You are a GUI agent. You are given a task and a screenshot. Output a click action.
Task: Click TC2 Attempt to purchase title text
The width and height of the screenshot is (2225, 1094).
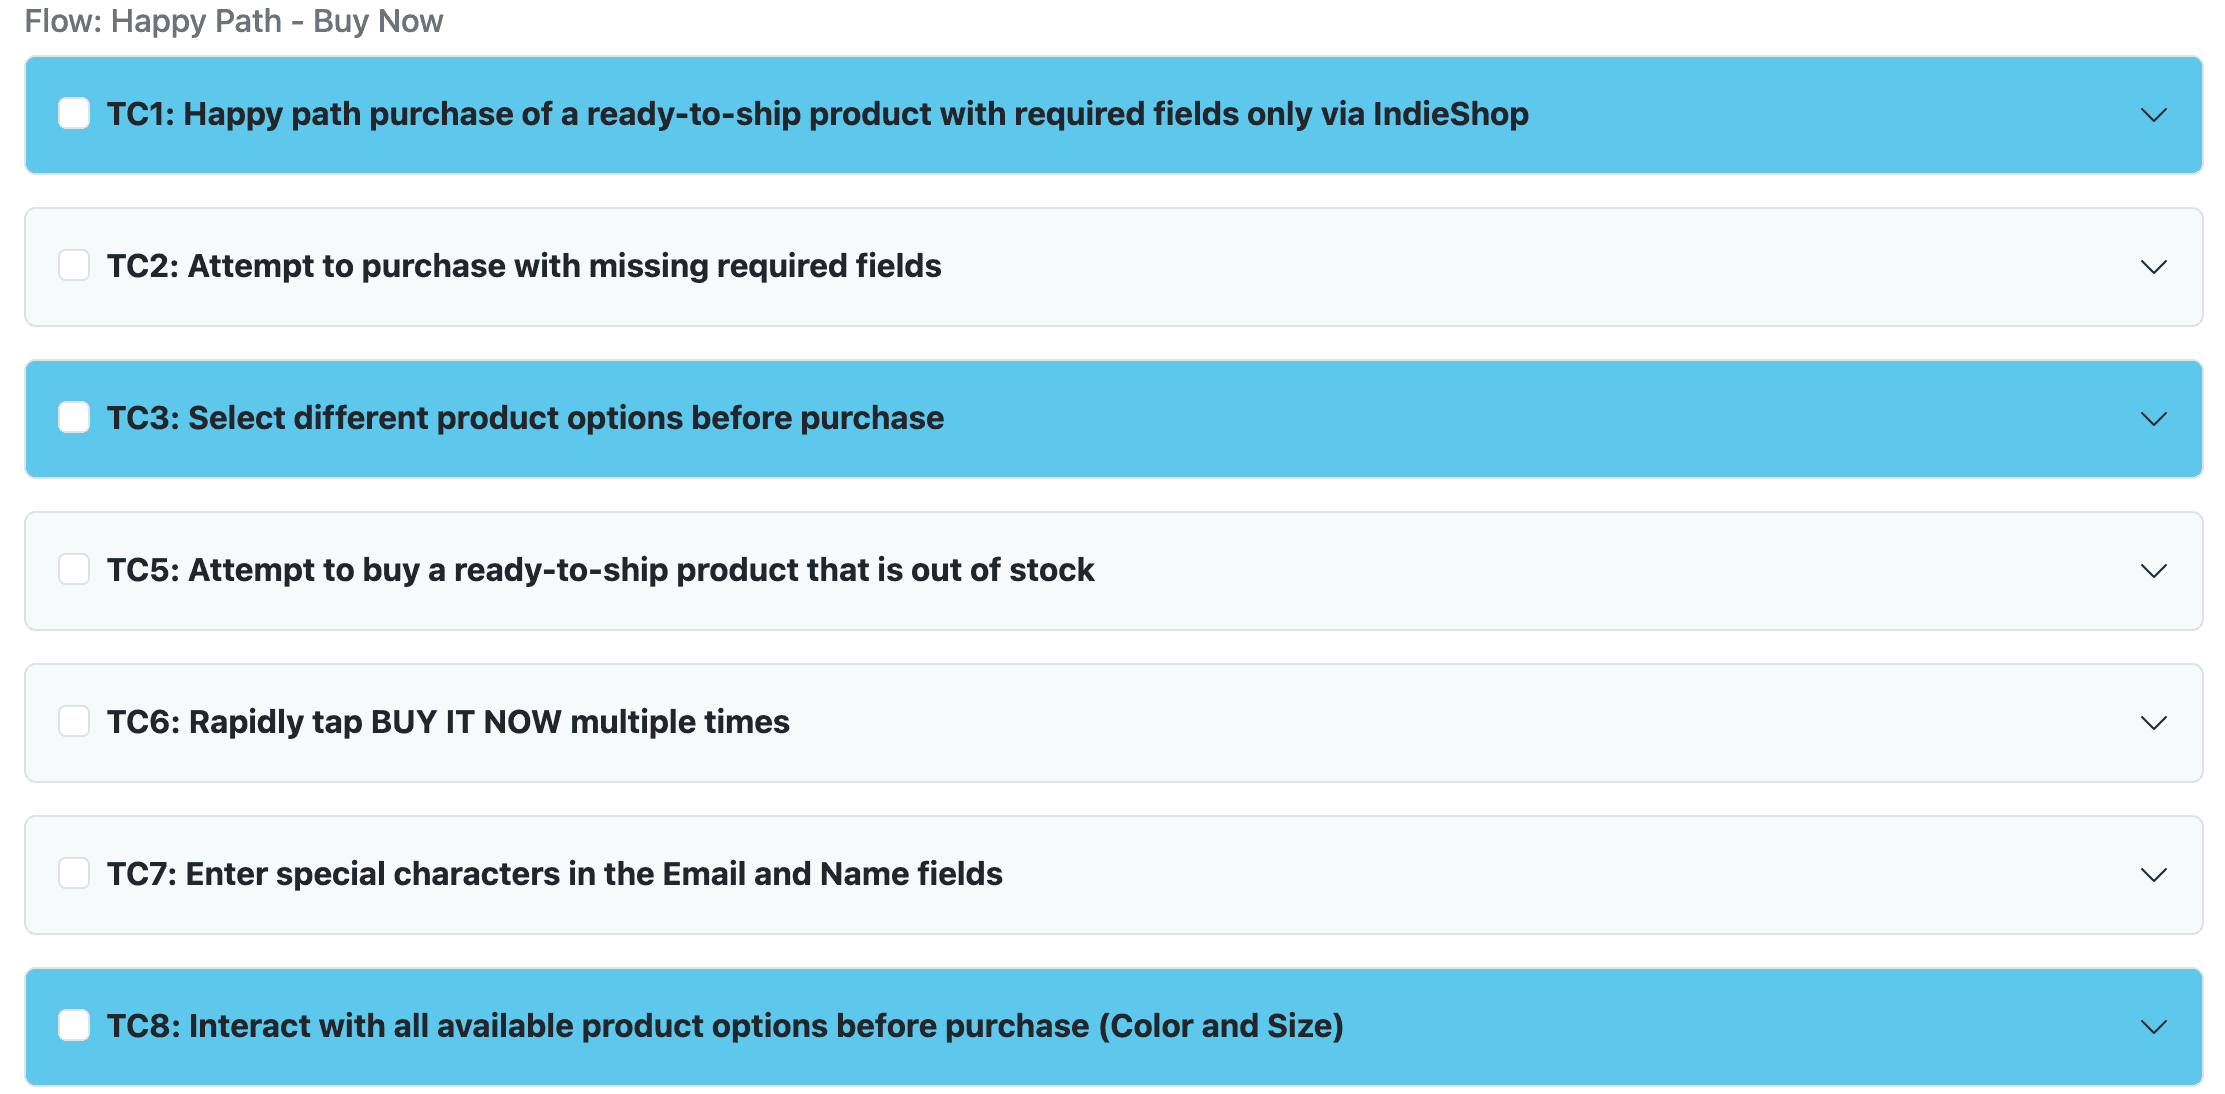(x=524, y=266)
